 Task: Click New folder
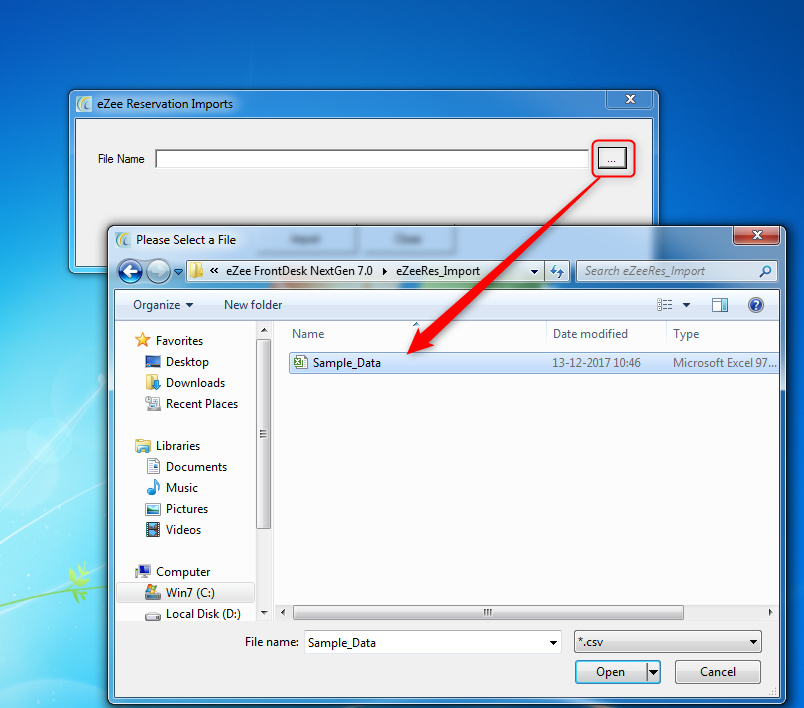(253, 305)
